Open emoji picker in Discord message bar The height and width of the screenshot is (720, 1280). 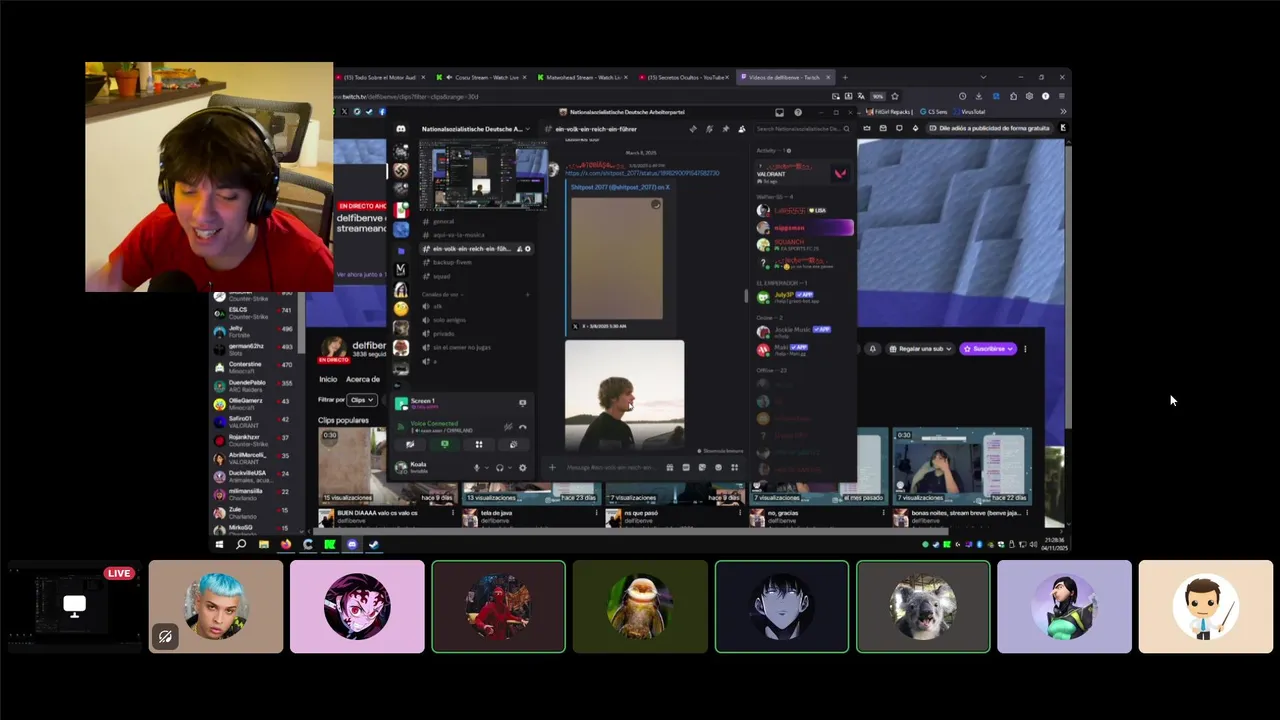click(718, 467)
